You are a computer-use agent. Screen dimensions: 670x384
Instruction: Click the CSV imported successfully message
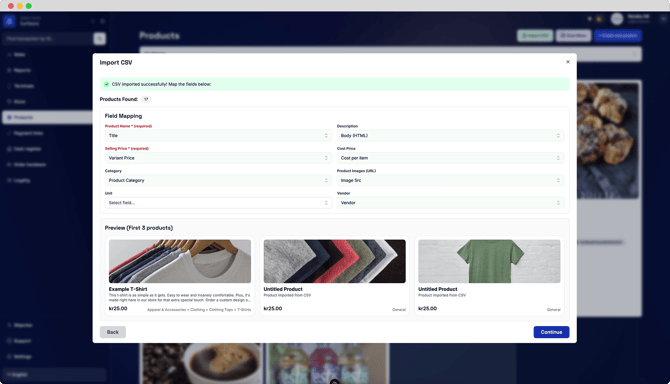pyautogui.click(x=162, y=84)
